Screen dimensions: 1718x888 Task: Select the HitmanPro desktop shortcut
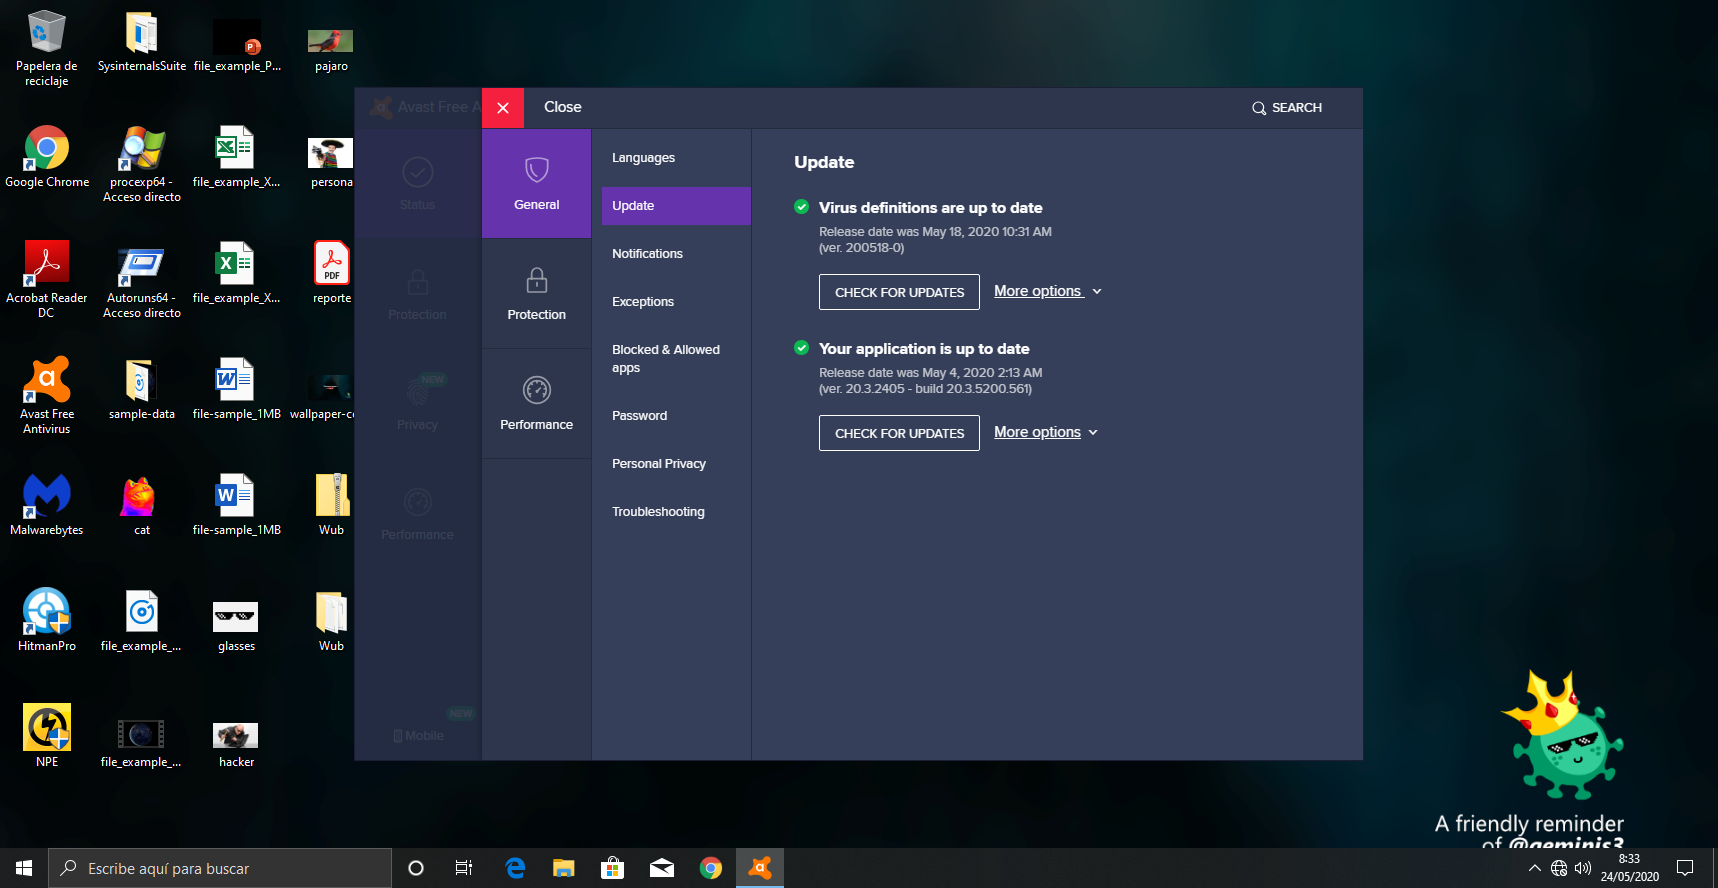click(x=47, y=622)
